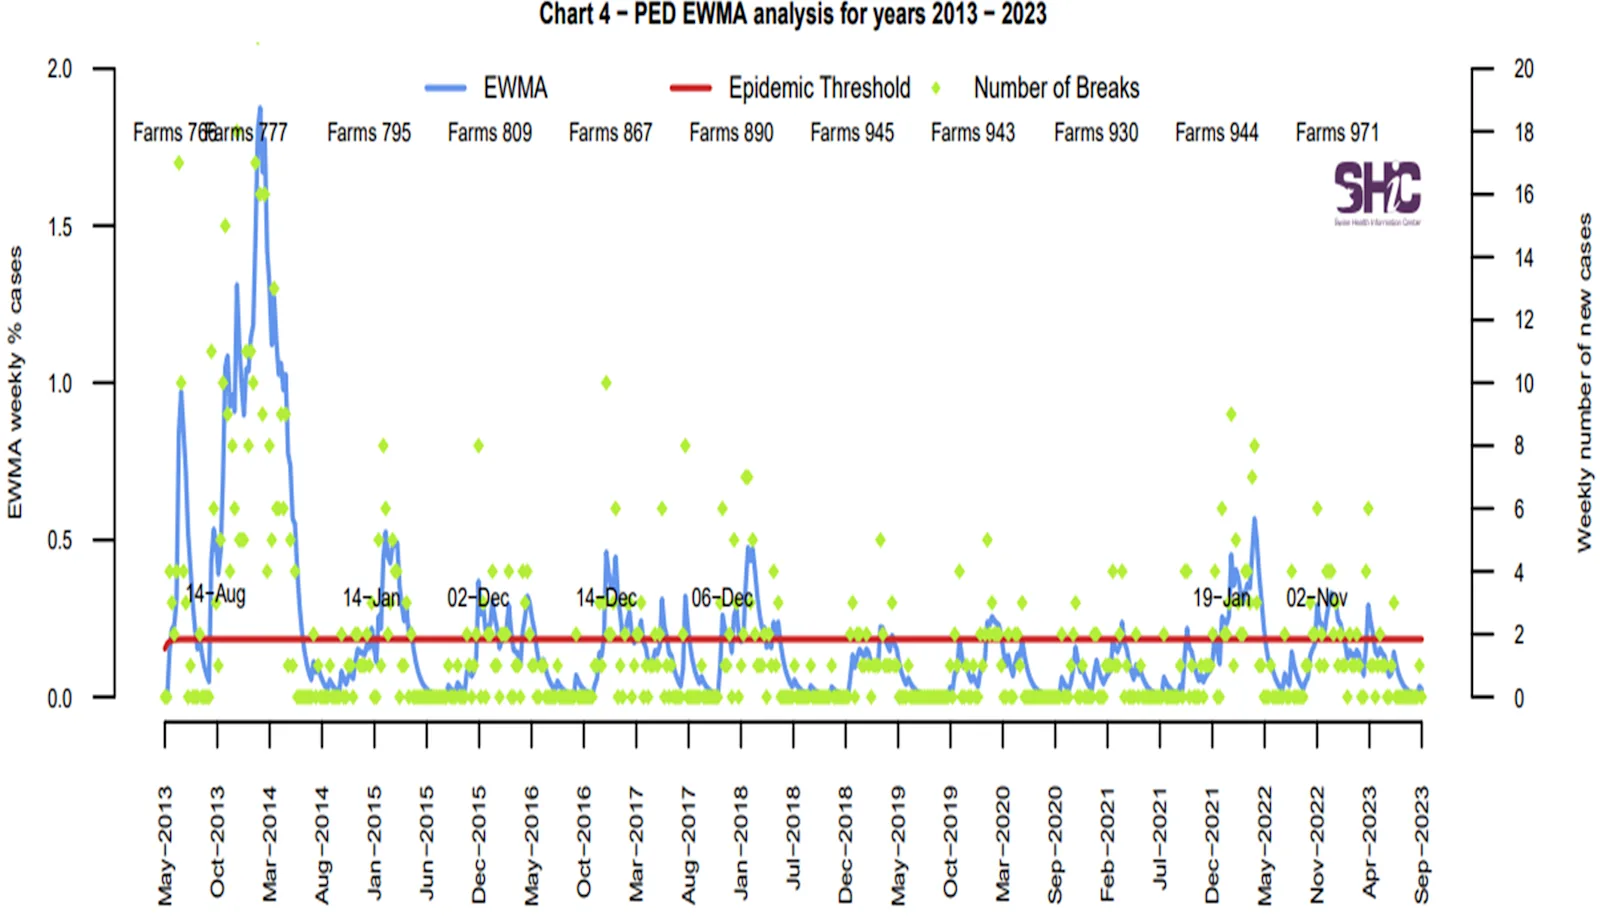This screenshot has width=1600, height=920.
Task: Select the Number of Breaks legend label
Action: click(x=1056, y=88)
